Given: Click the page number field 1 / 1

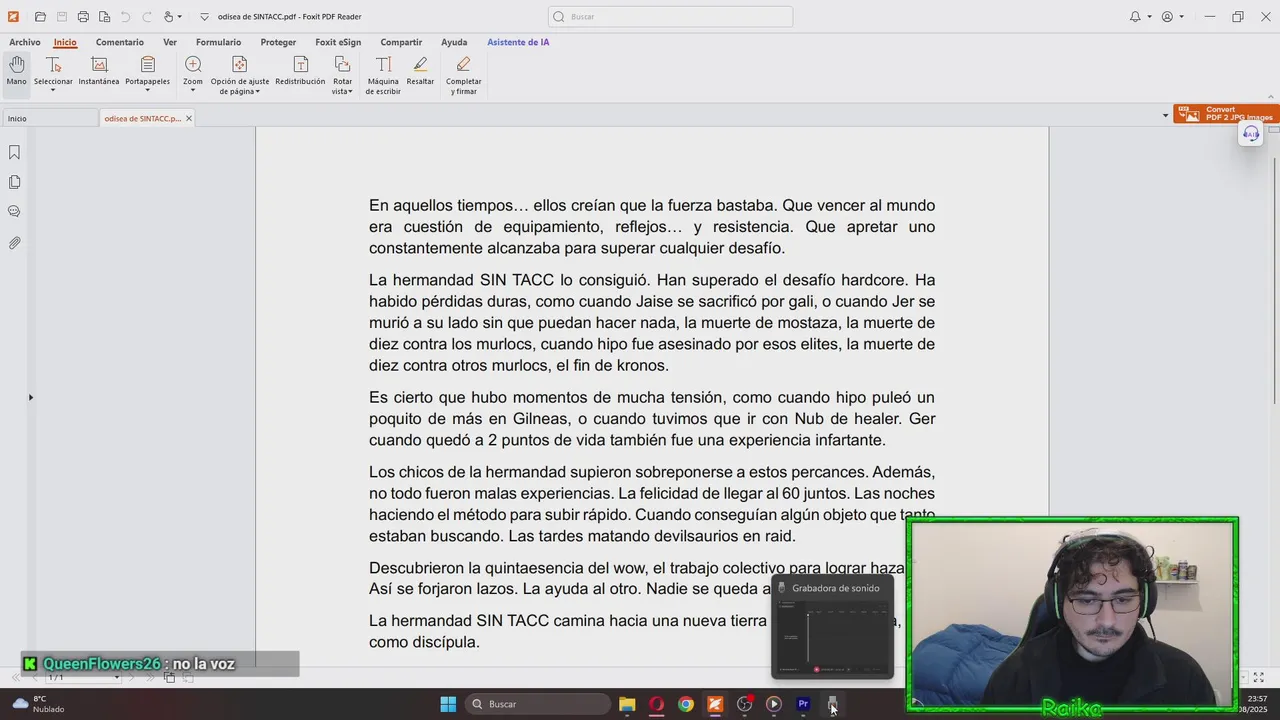Looking at the screenshot, I should [83, 677].
